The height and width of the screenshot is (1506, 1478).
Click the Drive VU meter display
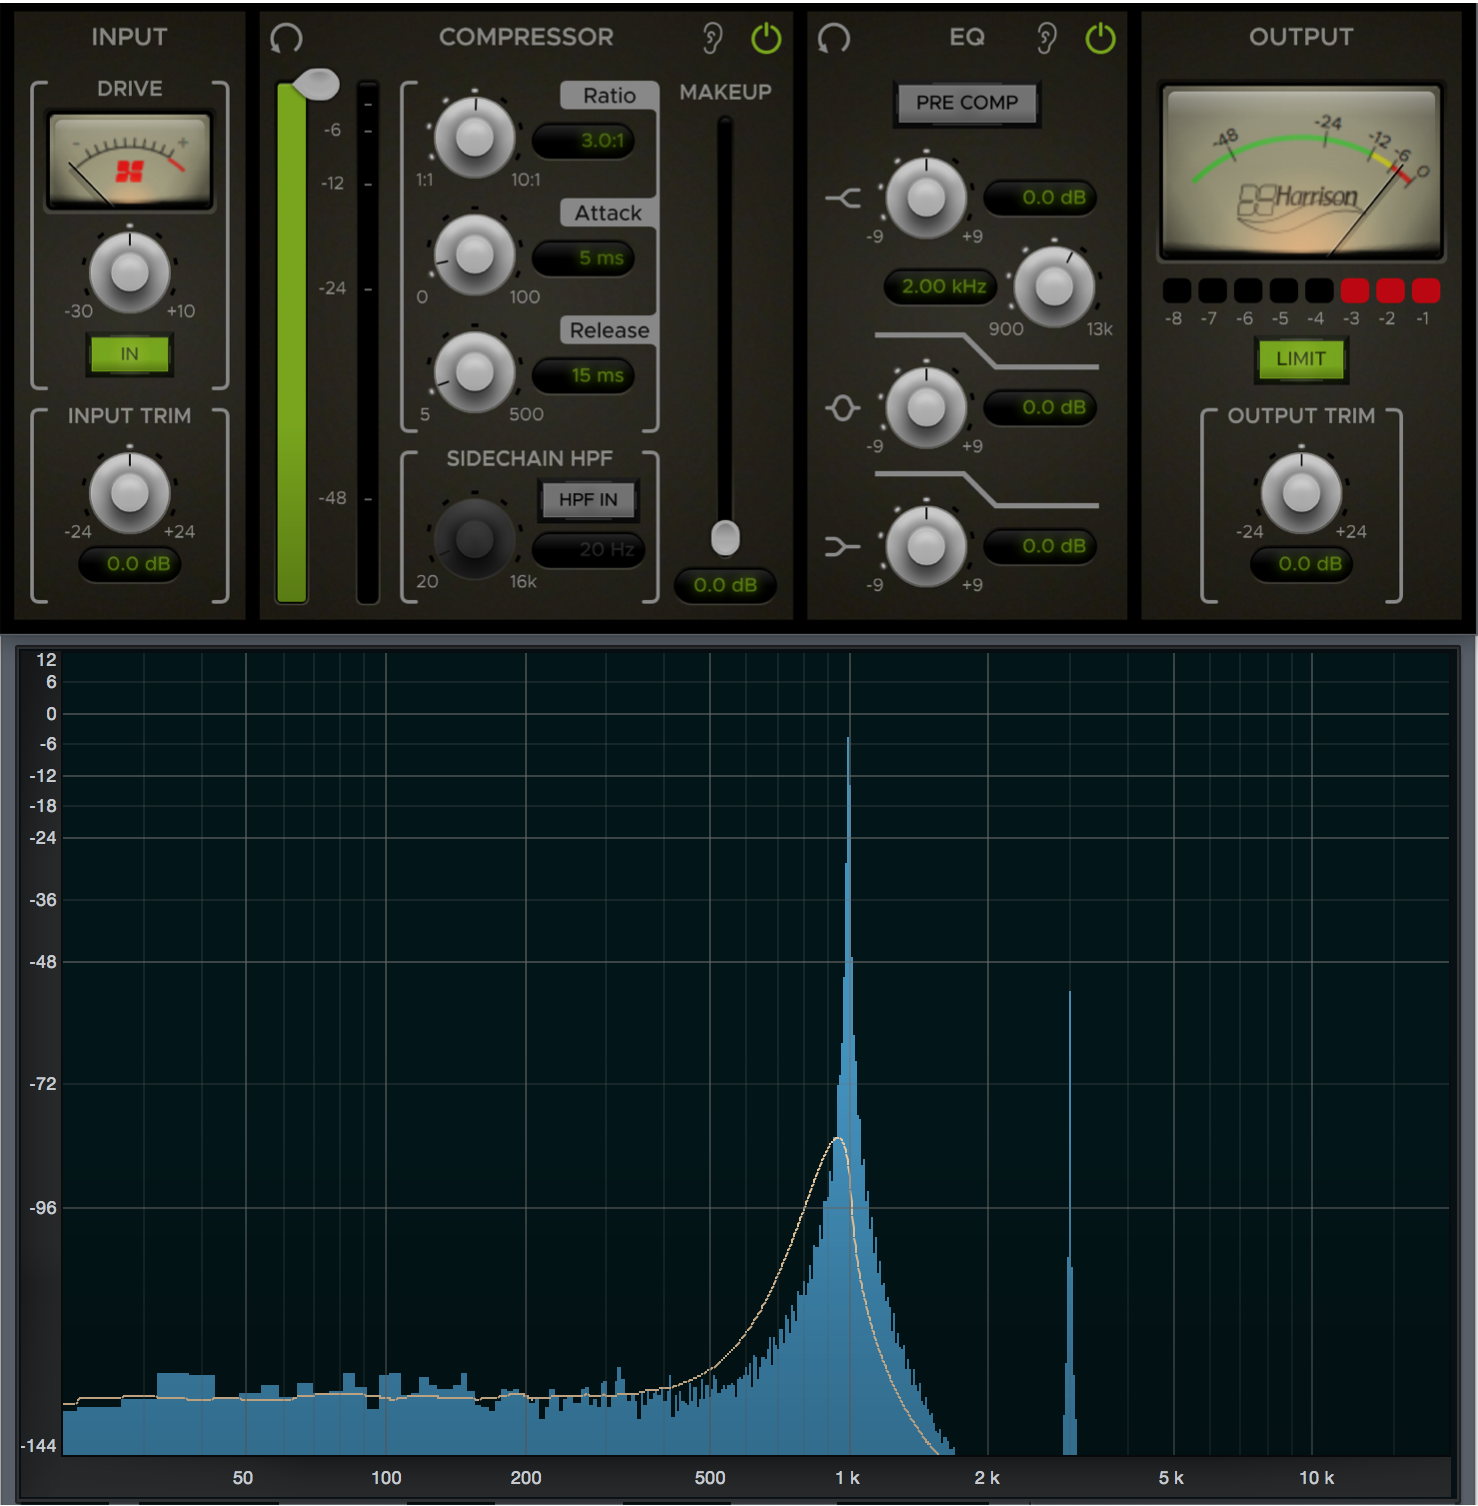130,161
